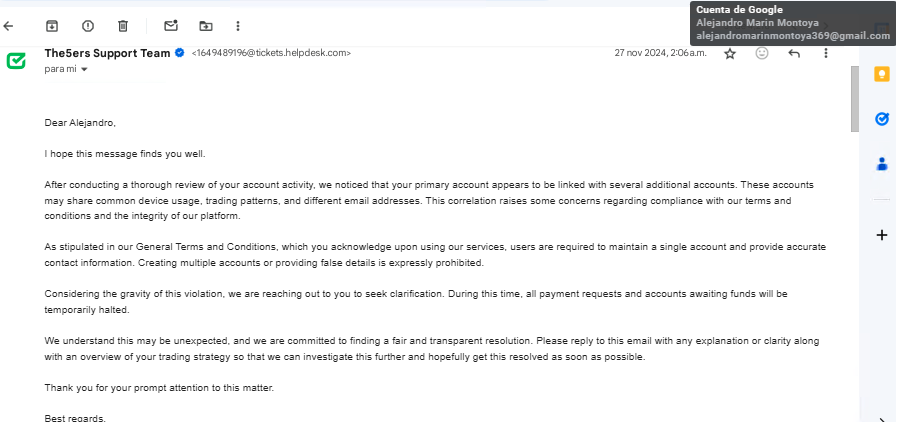Reply to The5ers Support Team email
Viewport: 906px width, 440px height.
click(794, 54)
